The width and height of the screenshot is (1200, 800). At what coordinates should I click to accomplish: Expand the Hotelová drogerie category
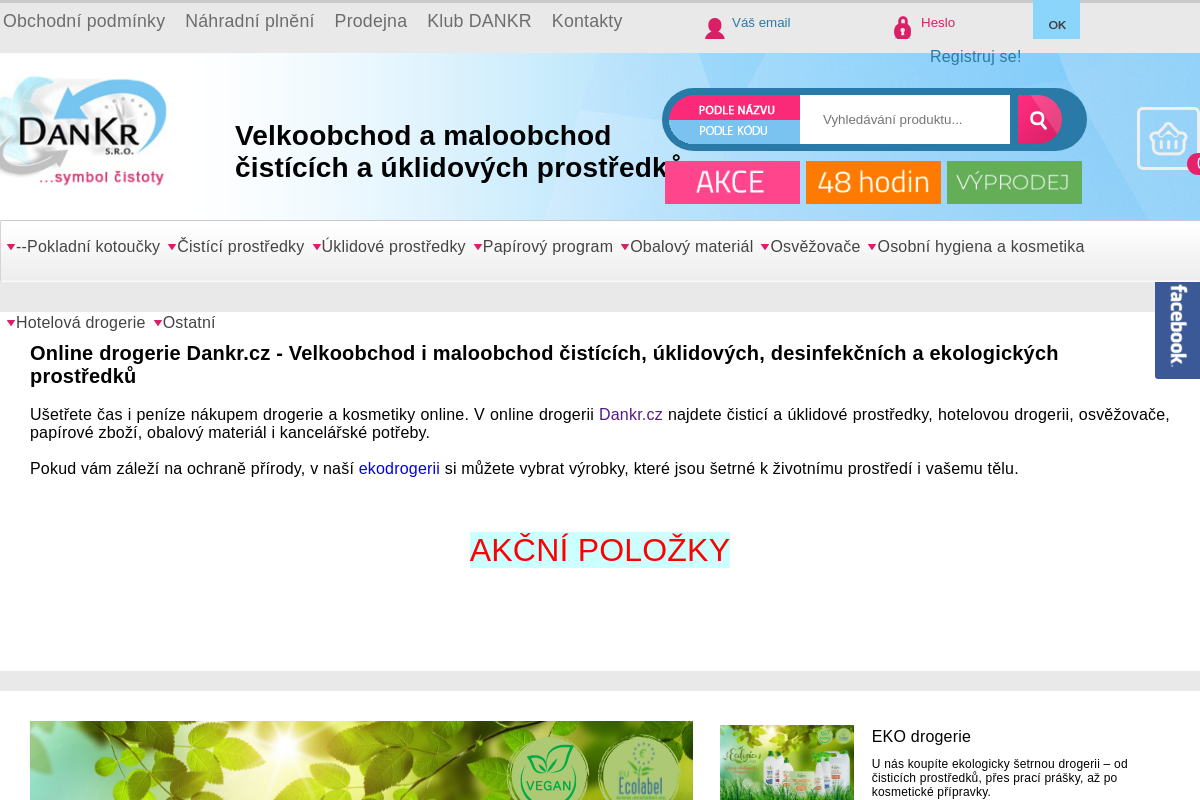click(x=80, y=322)
